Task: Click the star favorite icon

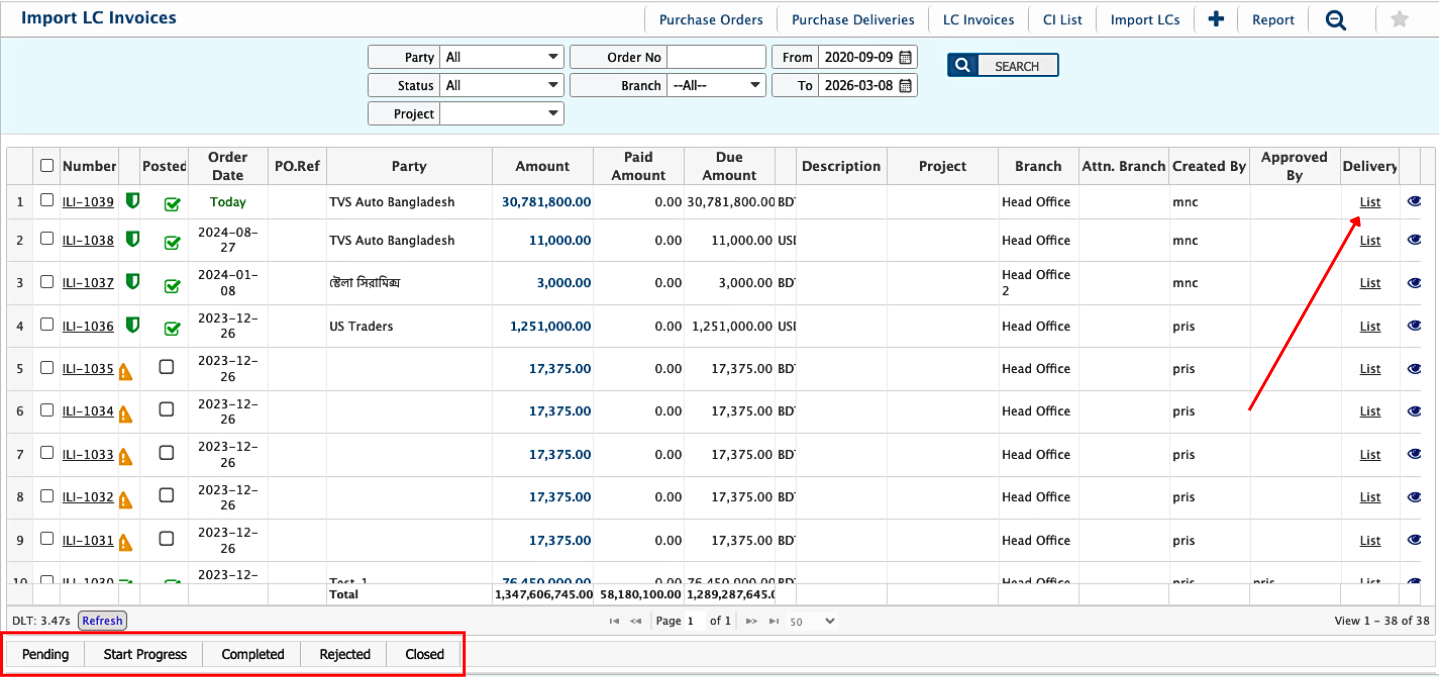Action: click(x=1400, y=19)
